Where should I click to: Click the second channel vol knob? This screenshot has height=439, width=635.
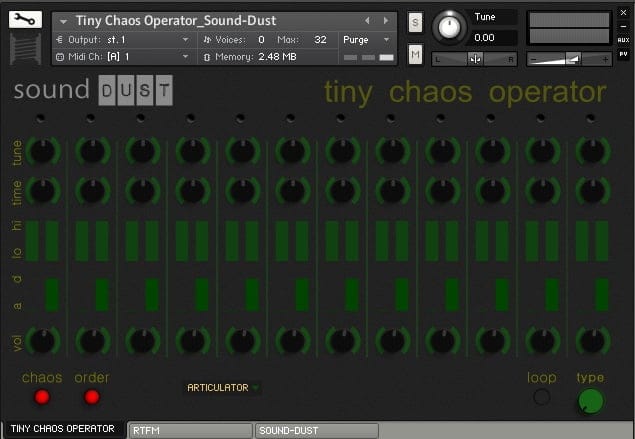(x=93, y=341)
